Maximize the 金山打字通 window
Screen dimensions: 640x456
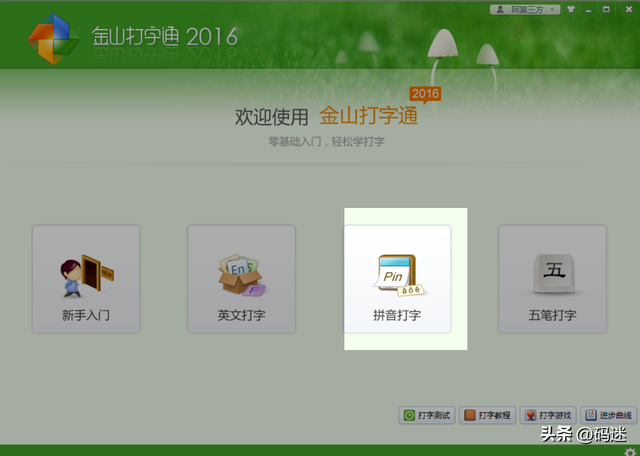click(x=606, y=9)
